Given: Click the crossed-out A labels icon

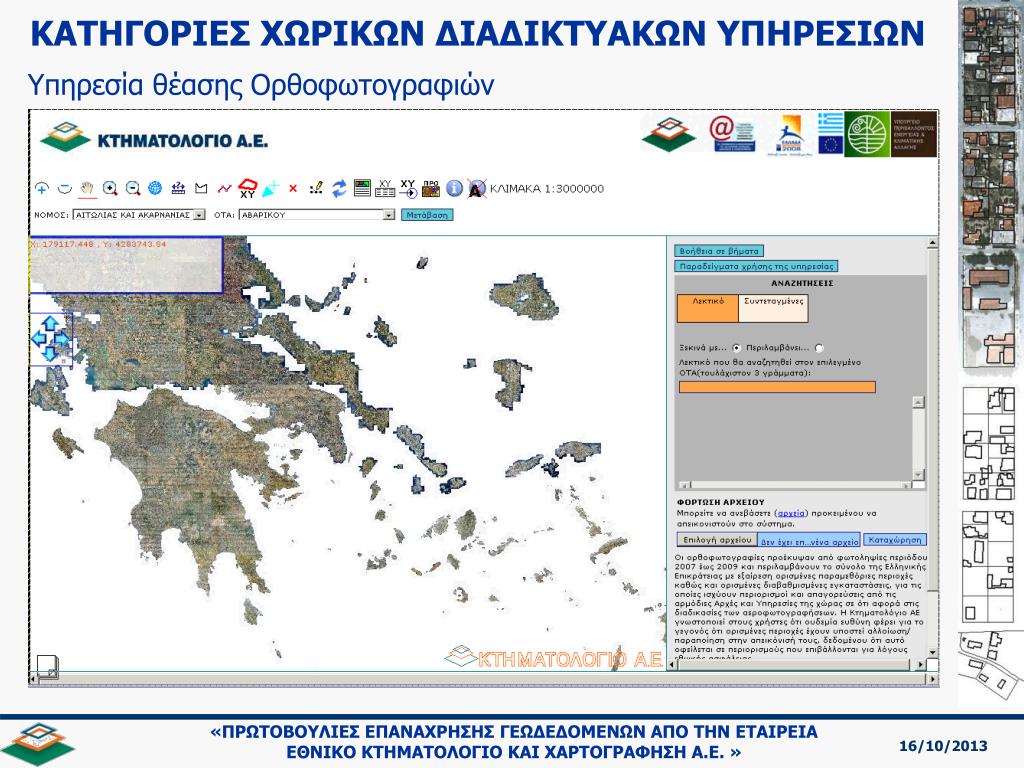Looking at the screenshot, I should 477,189.
